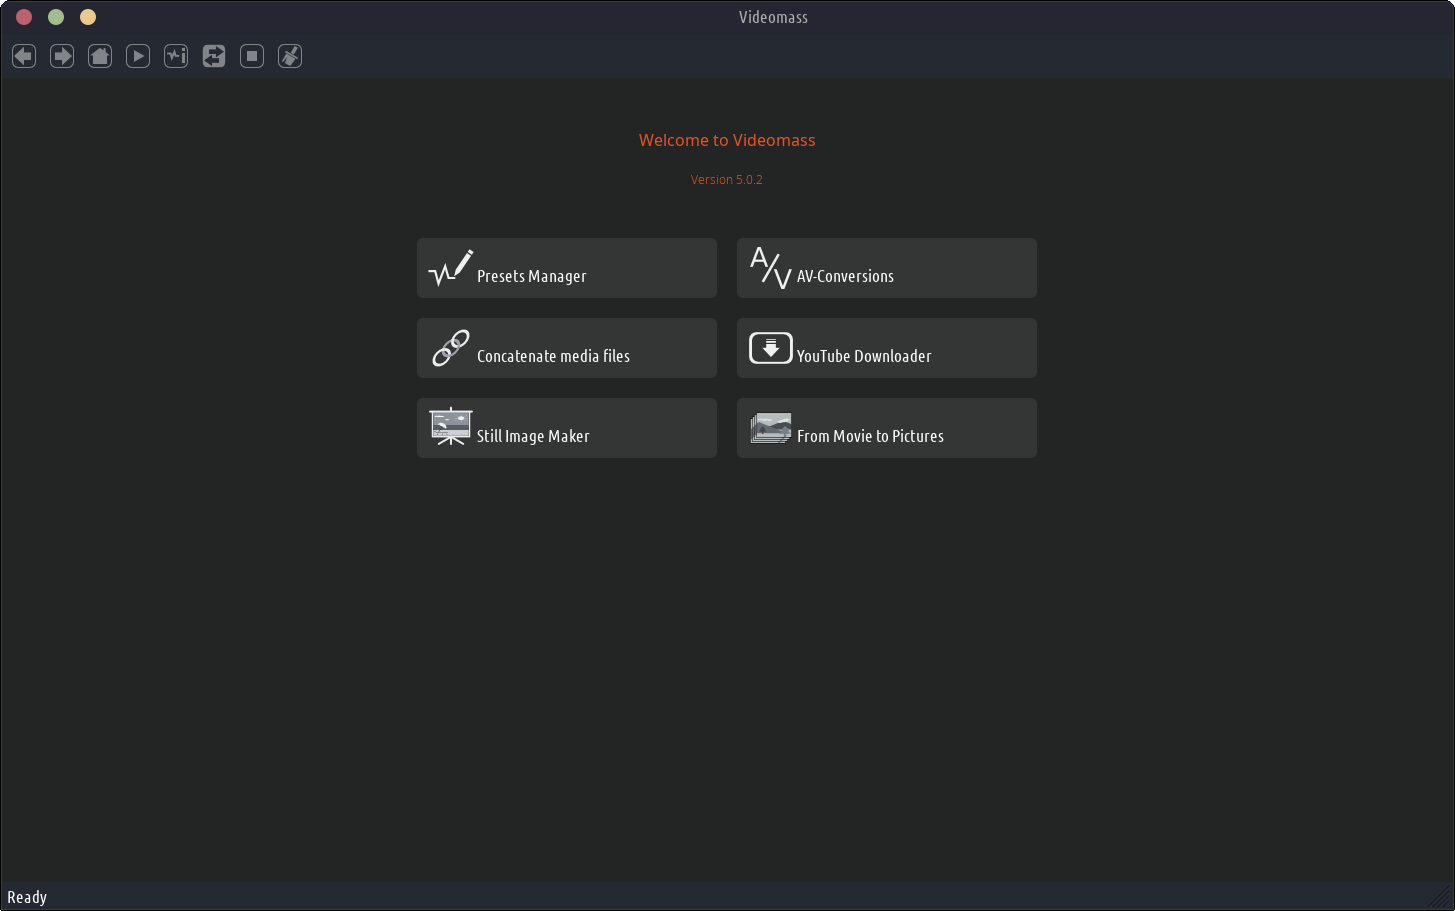1455x911 pixels.
Task: Open the Presets Manager
Action: point(566,268)
